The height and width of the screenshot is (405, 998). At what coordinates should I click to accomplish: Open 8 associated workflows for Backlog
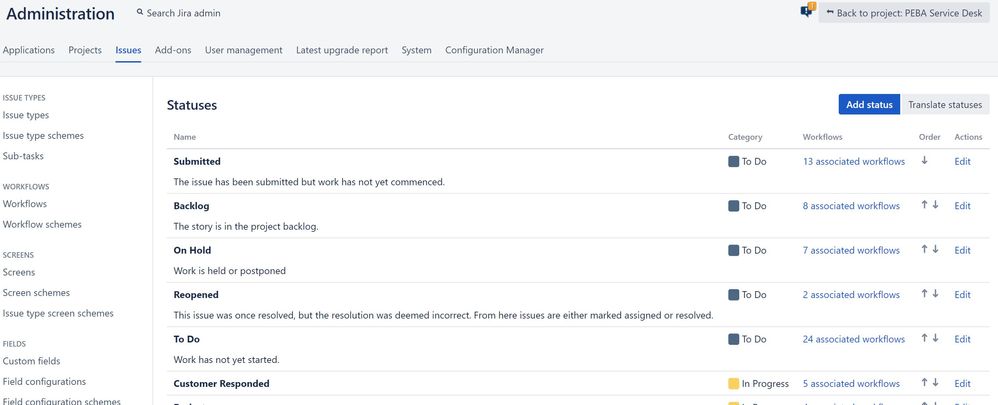(851, 206)
